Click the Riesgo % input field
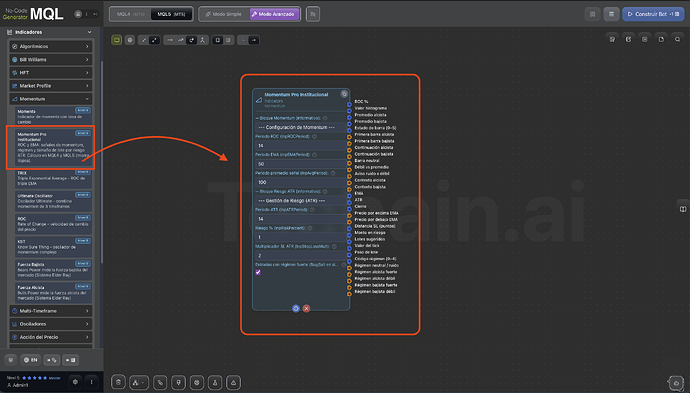690x393 pixels. (x=301, y=237)
